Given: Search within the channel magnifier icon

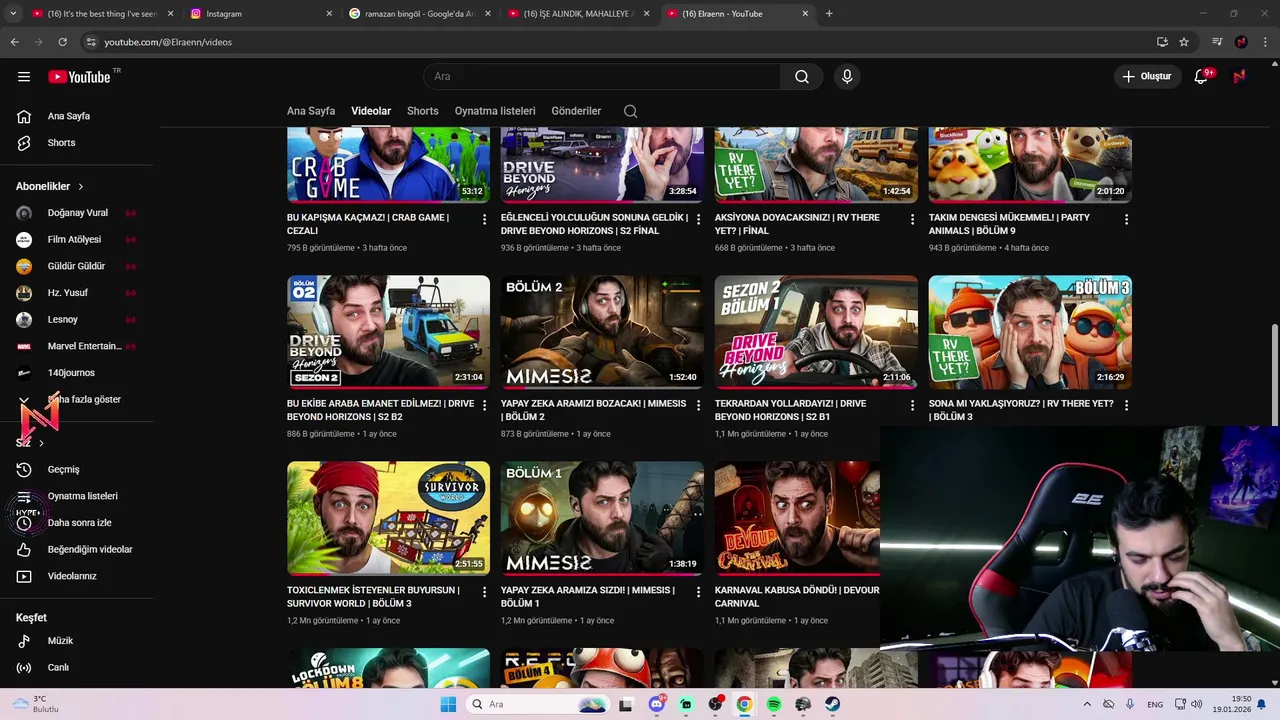Looking at the screenshot, I should click(x=630, y=111).
